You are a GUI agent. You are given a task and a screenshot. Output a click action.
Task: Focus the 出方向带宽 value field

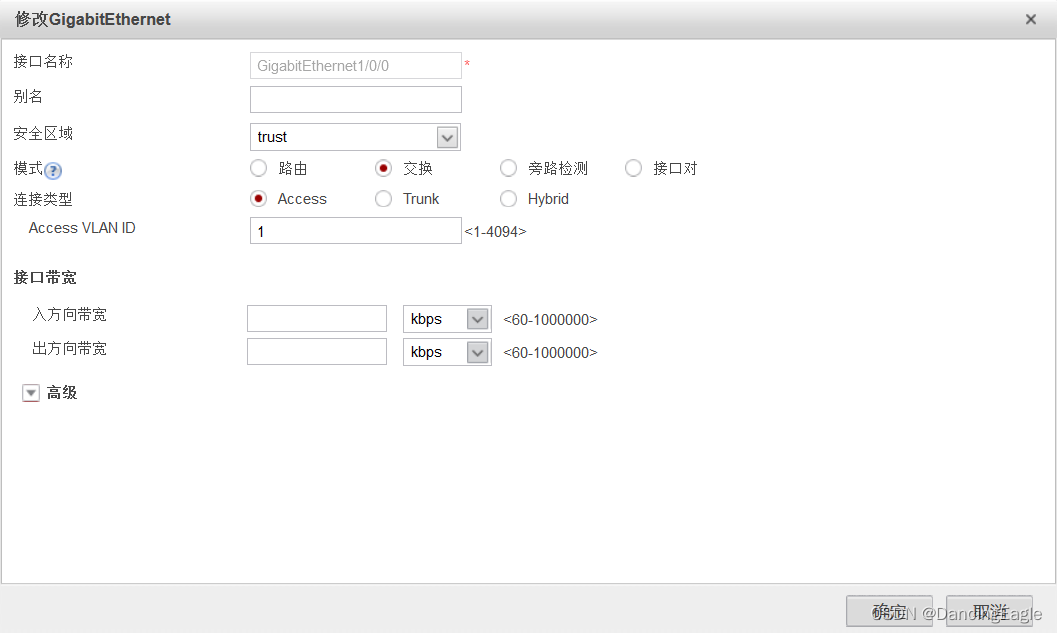pos(317,351)
